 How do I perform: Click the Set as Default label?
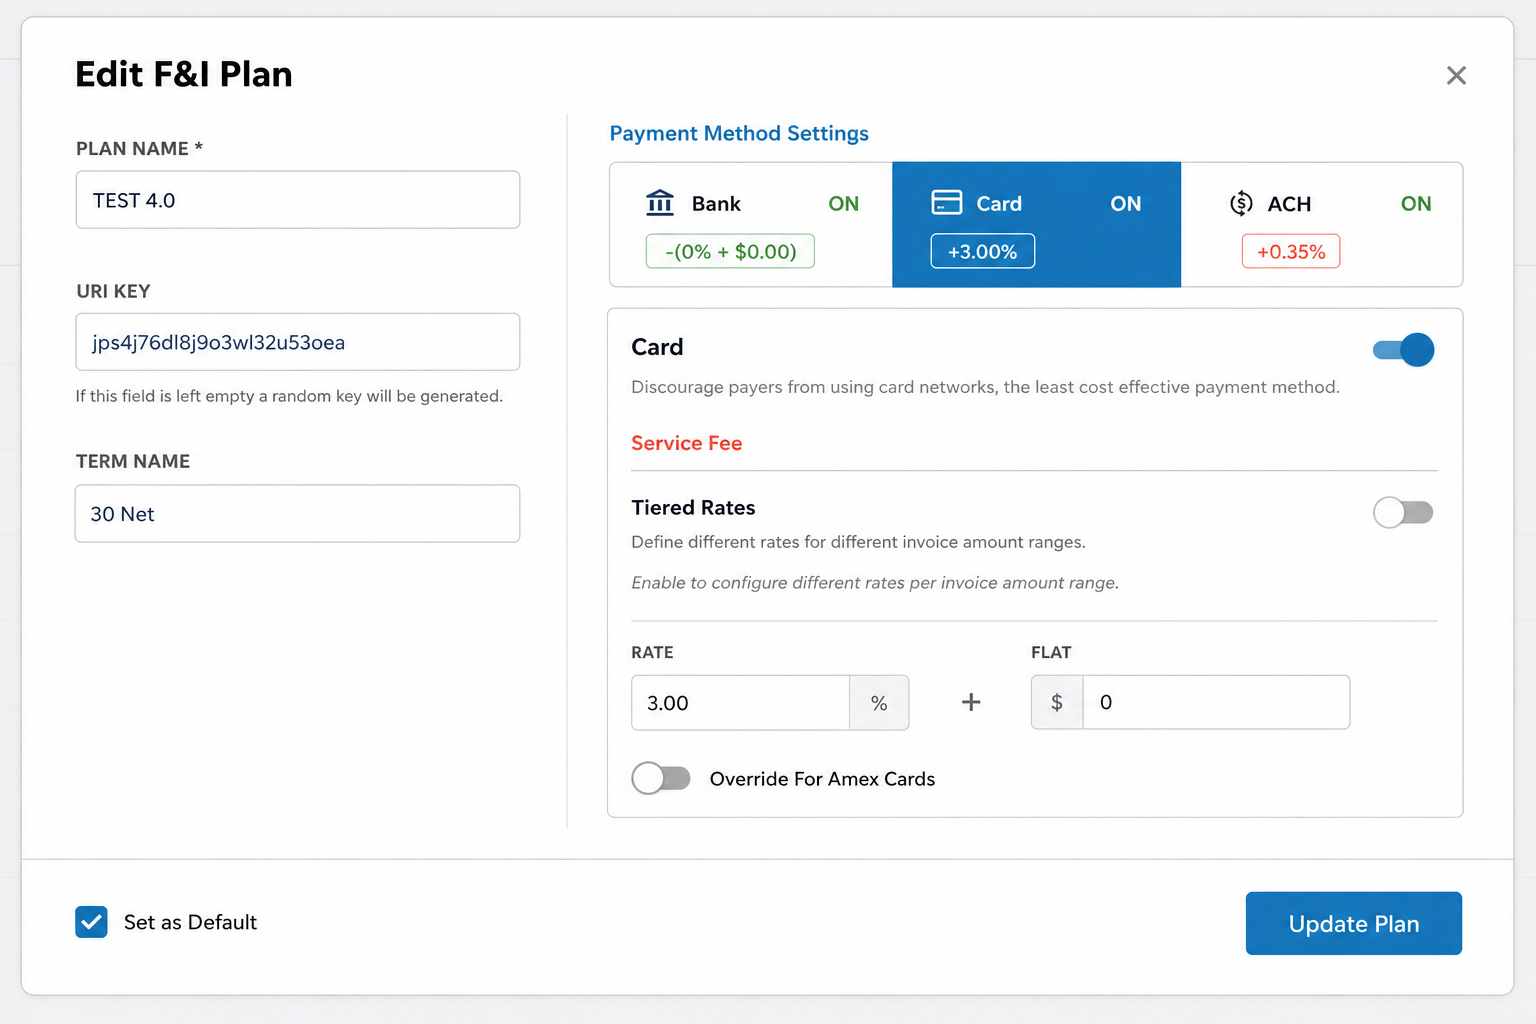(x=190, y=922)
